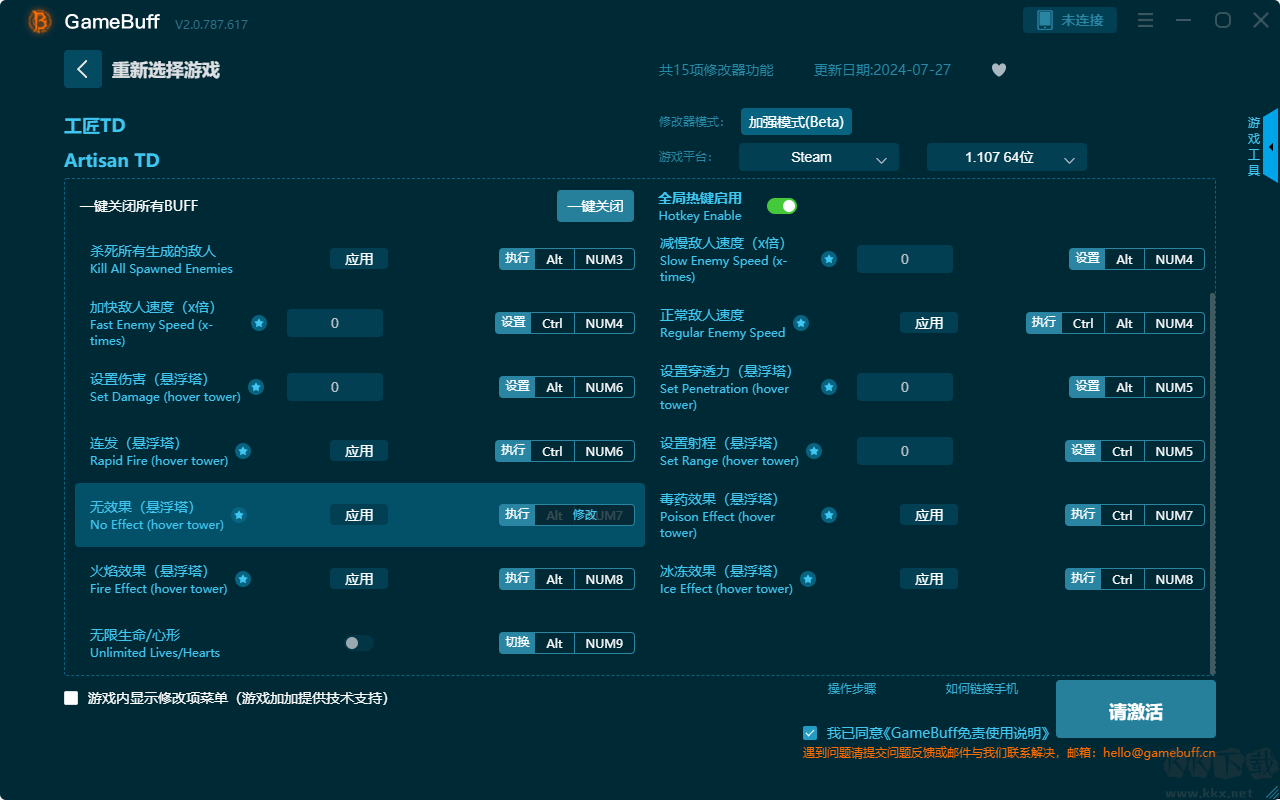The width and height of the screenshot is (1280, 800).
Task: Click the 一键关闭 button
Action: pyautogui.click(x=595, y=206)
